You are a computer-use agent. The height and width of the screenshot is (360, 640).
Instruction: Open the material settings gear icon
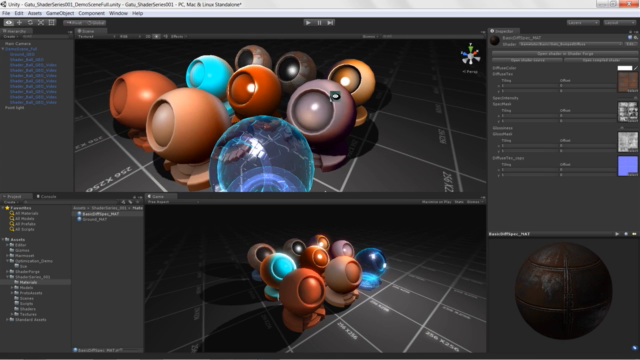636,38
